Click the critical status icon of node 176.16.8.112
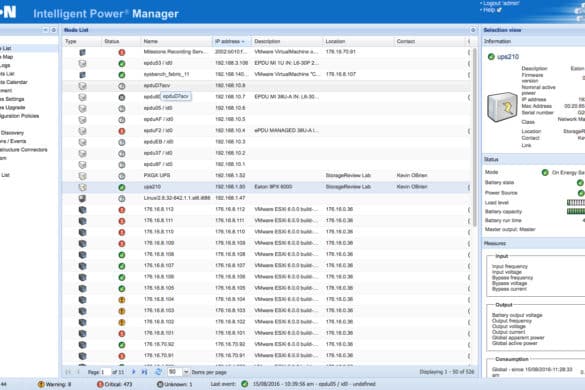This screenshot has height=390, width=585. coord(122,210)
